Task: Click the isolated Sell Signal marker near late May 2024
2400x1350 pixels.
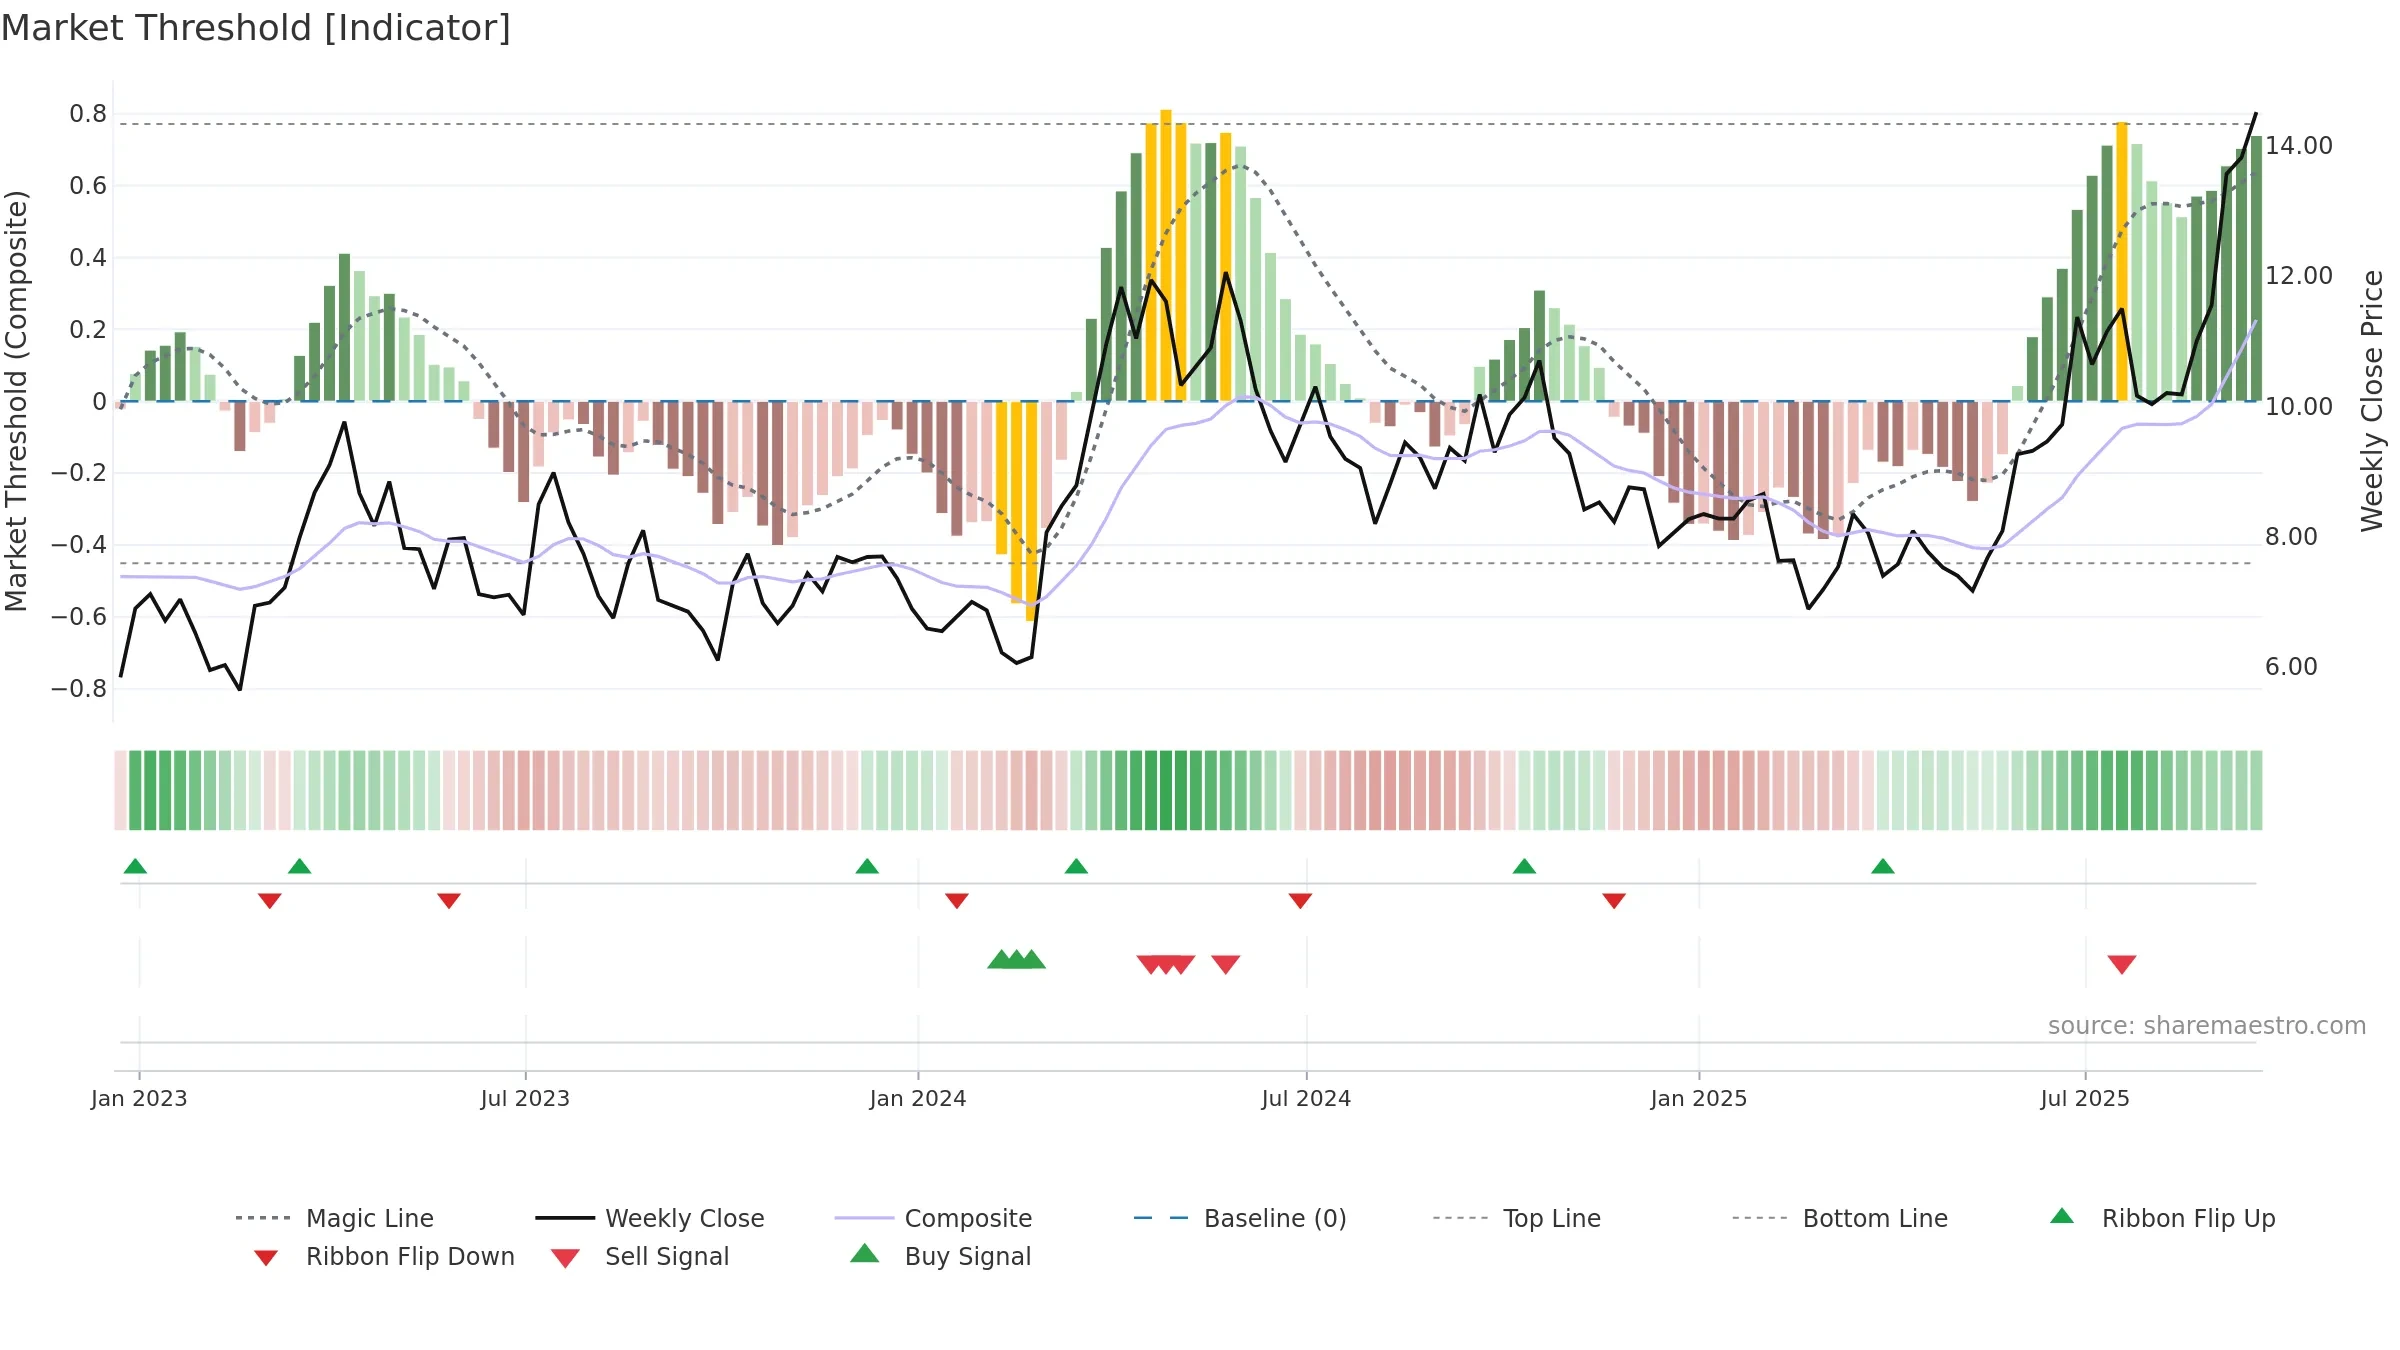Action: coord(1226,965)
